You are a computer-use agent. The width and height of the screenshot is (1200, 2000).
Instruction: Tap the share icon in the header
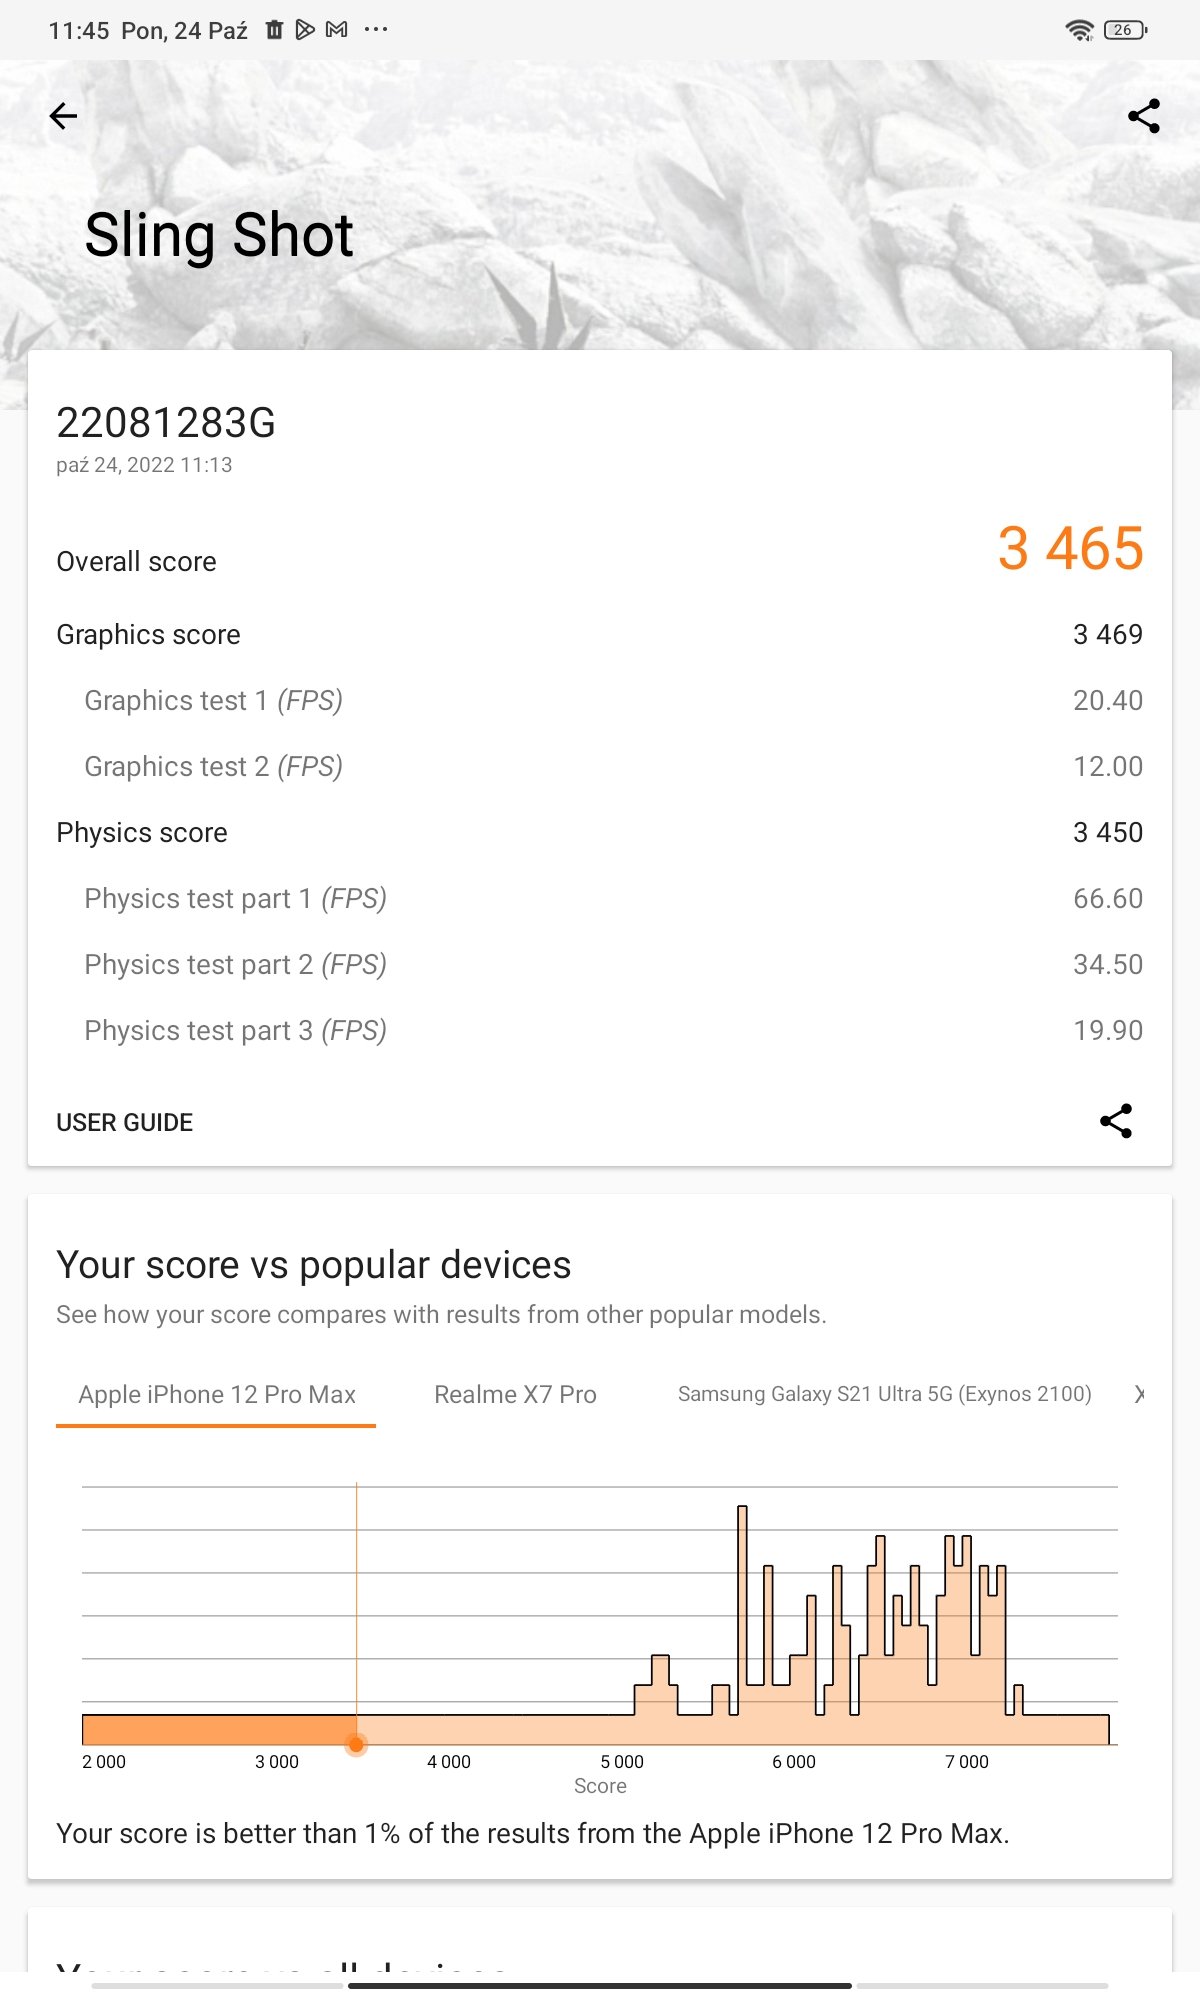click(1143, 116)
